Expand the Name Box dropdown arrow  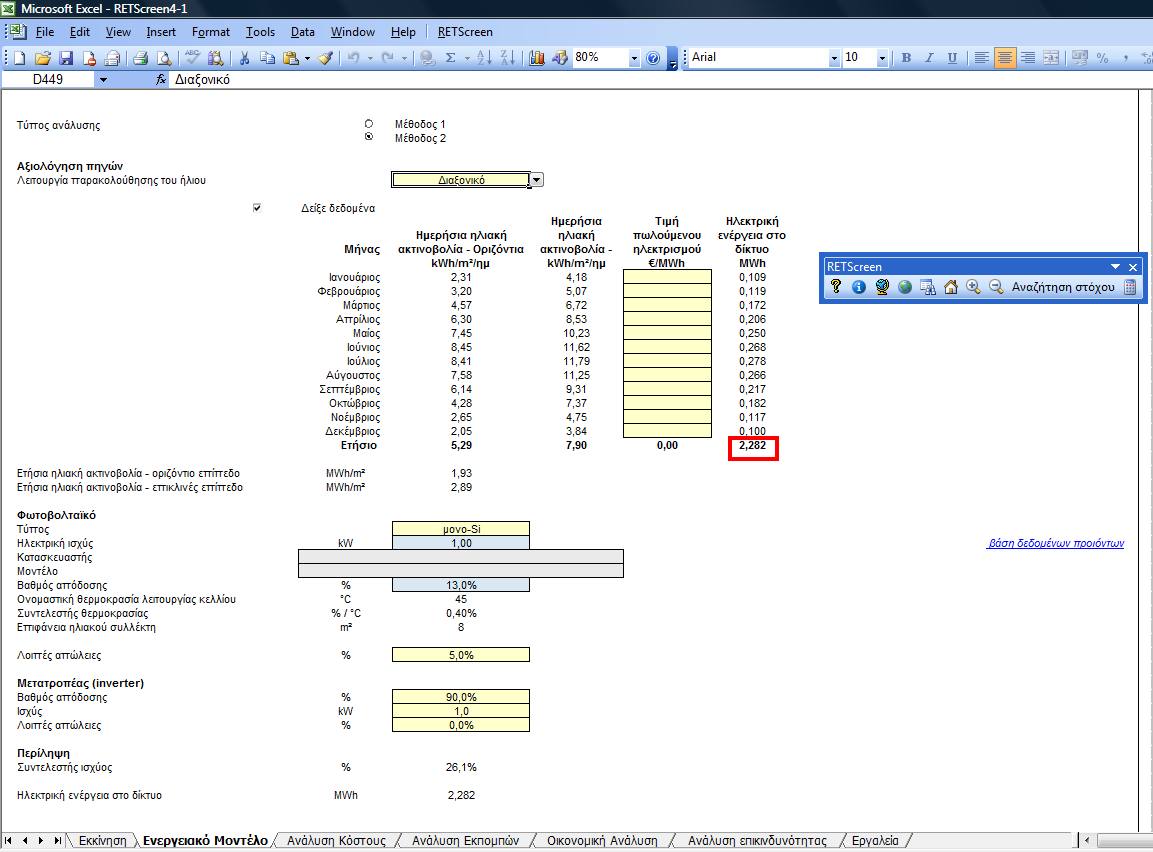point(103,79)
